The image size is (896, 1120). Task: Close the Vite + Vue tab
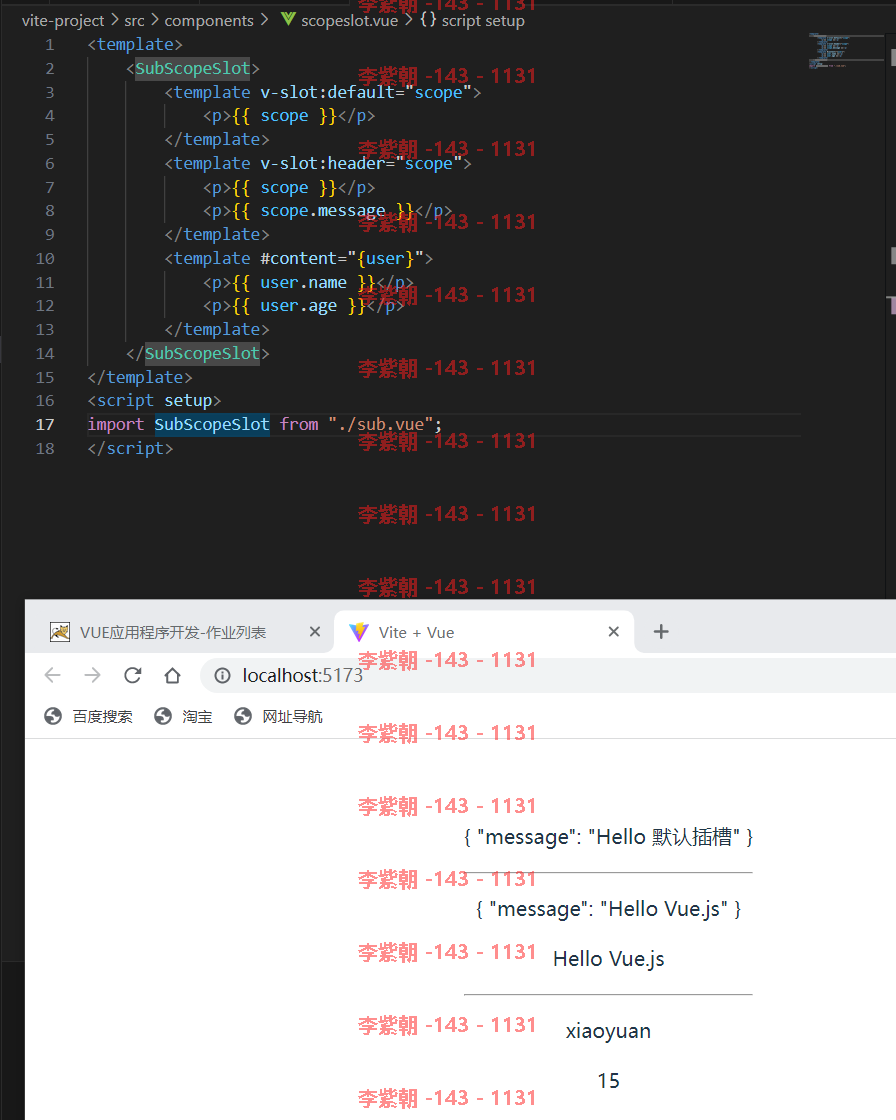[613, 631]
